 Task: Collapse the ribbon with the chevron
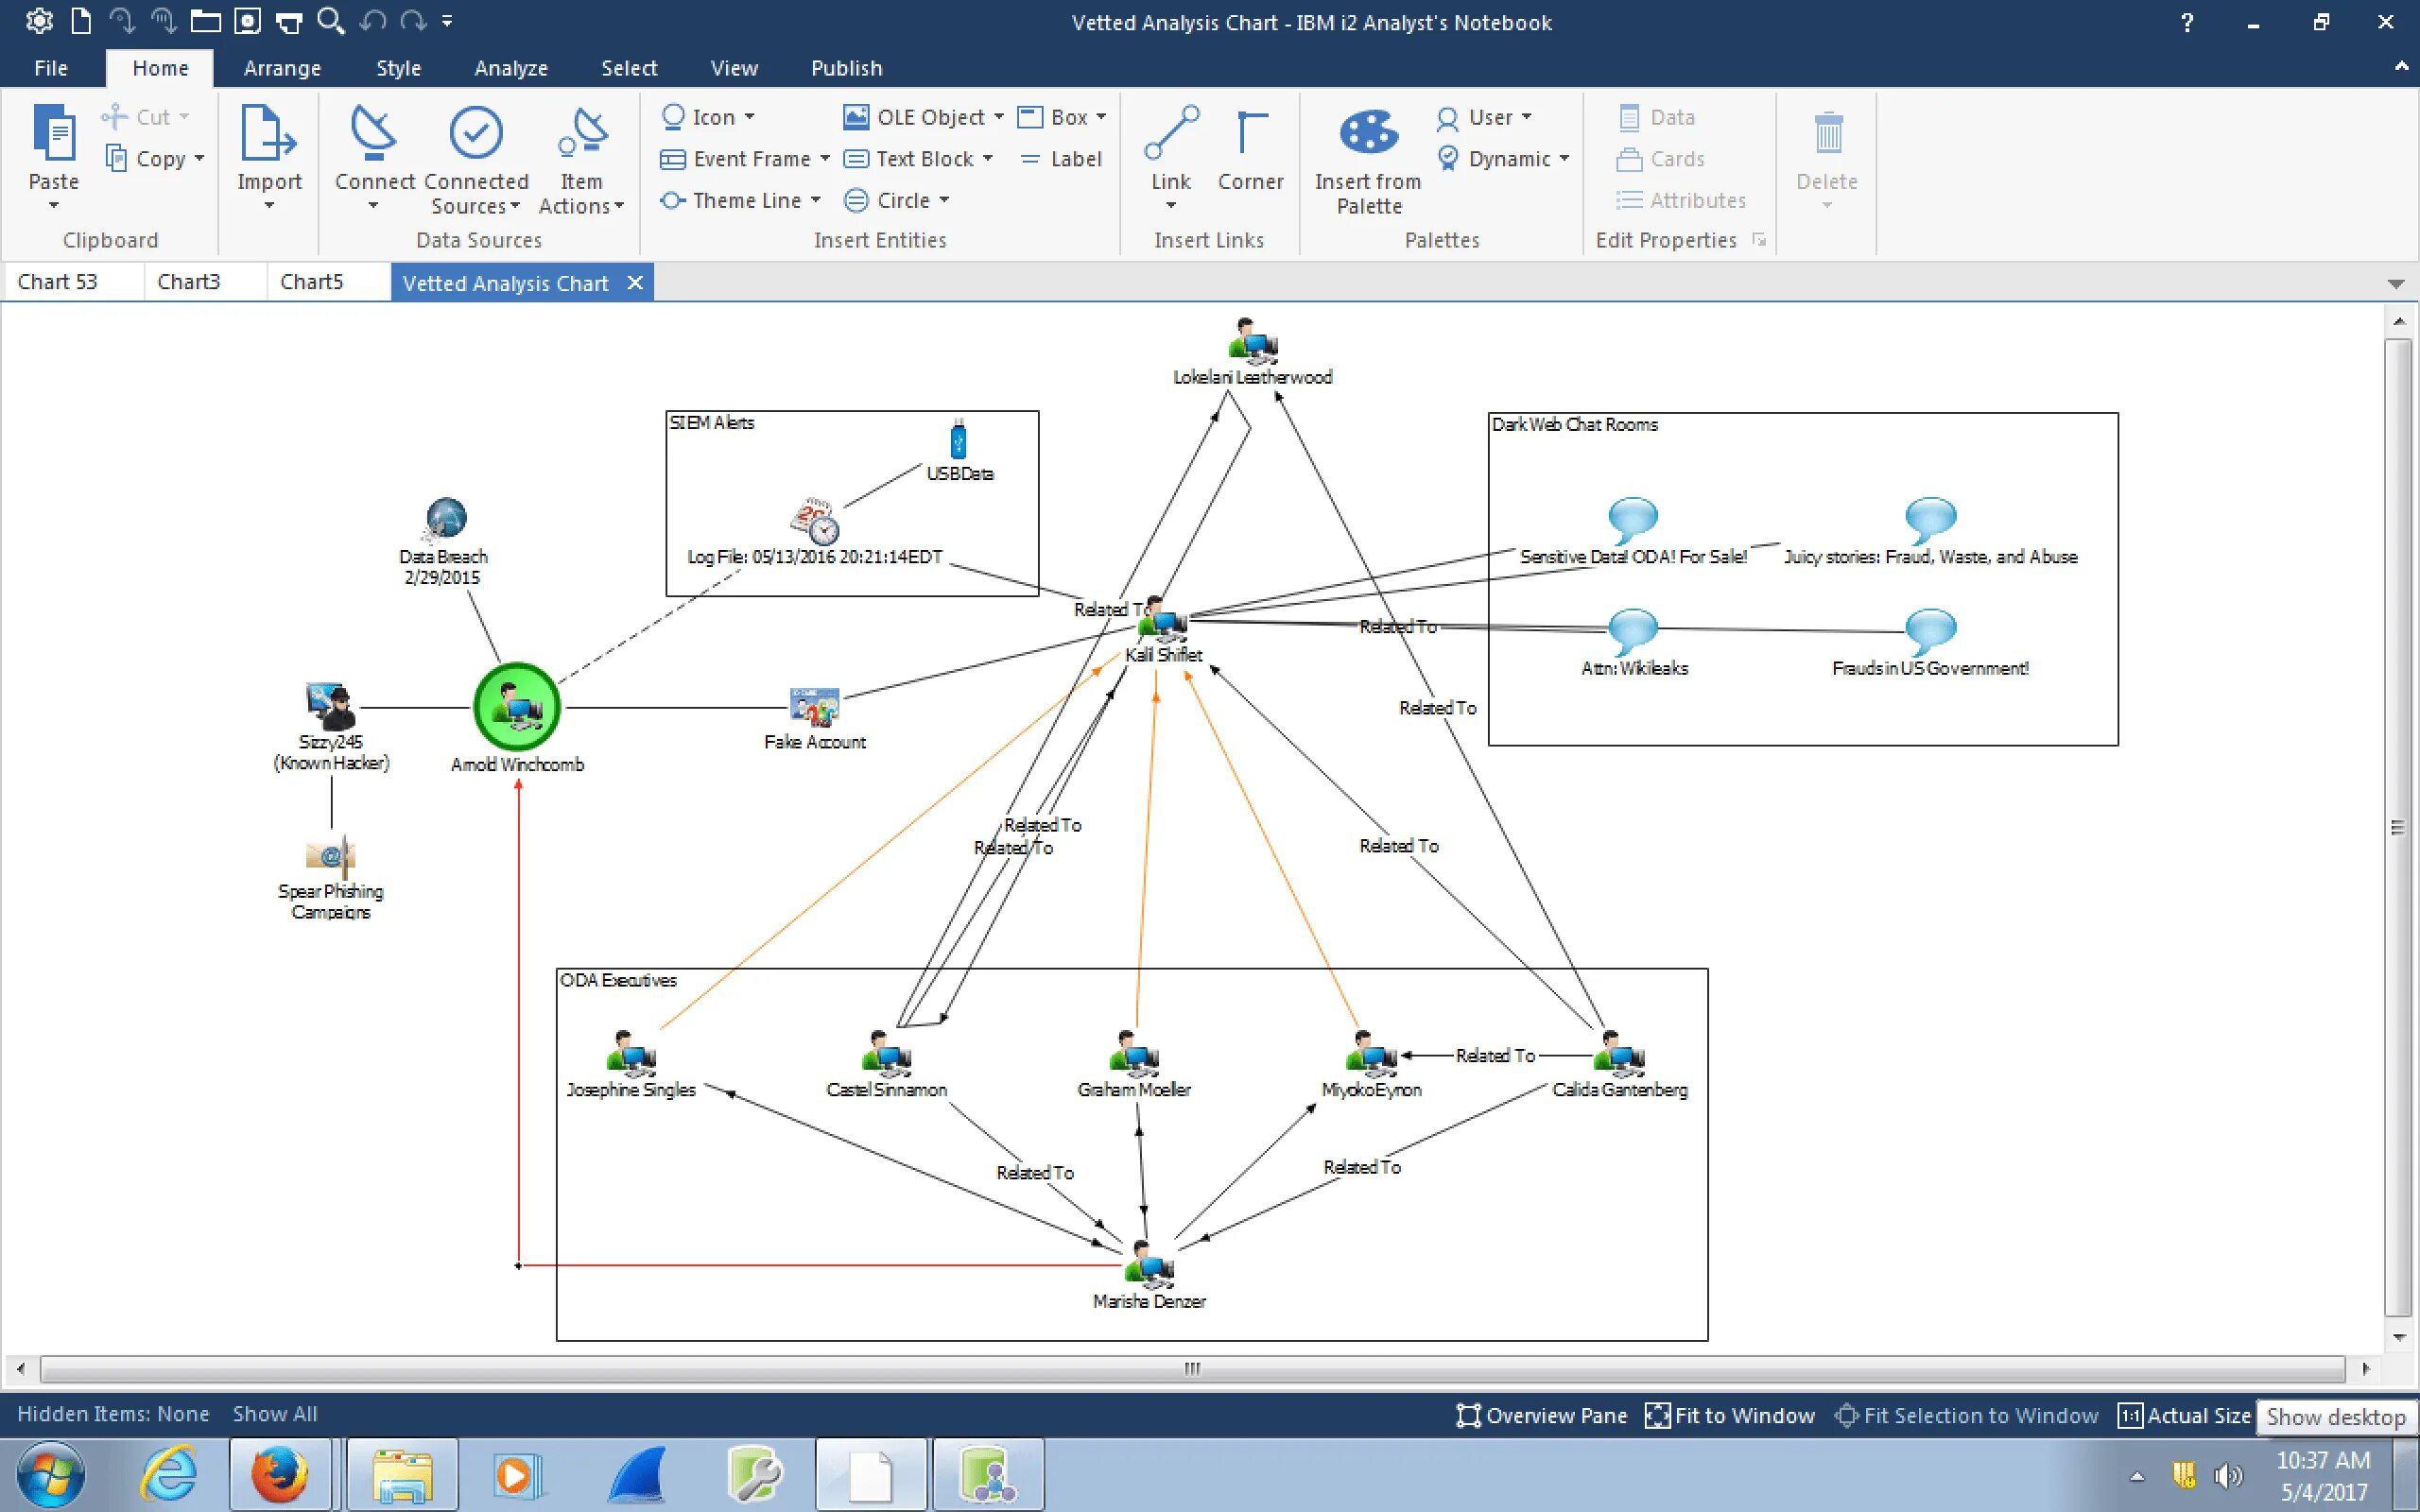click(2401, 67)
